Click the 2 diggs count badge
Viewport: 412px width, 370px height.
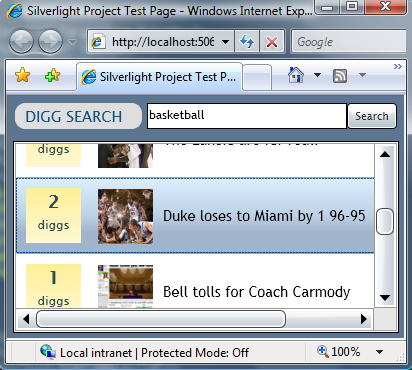(x=53, y=215)
